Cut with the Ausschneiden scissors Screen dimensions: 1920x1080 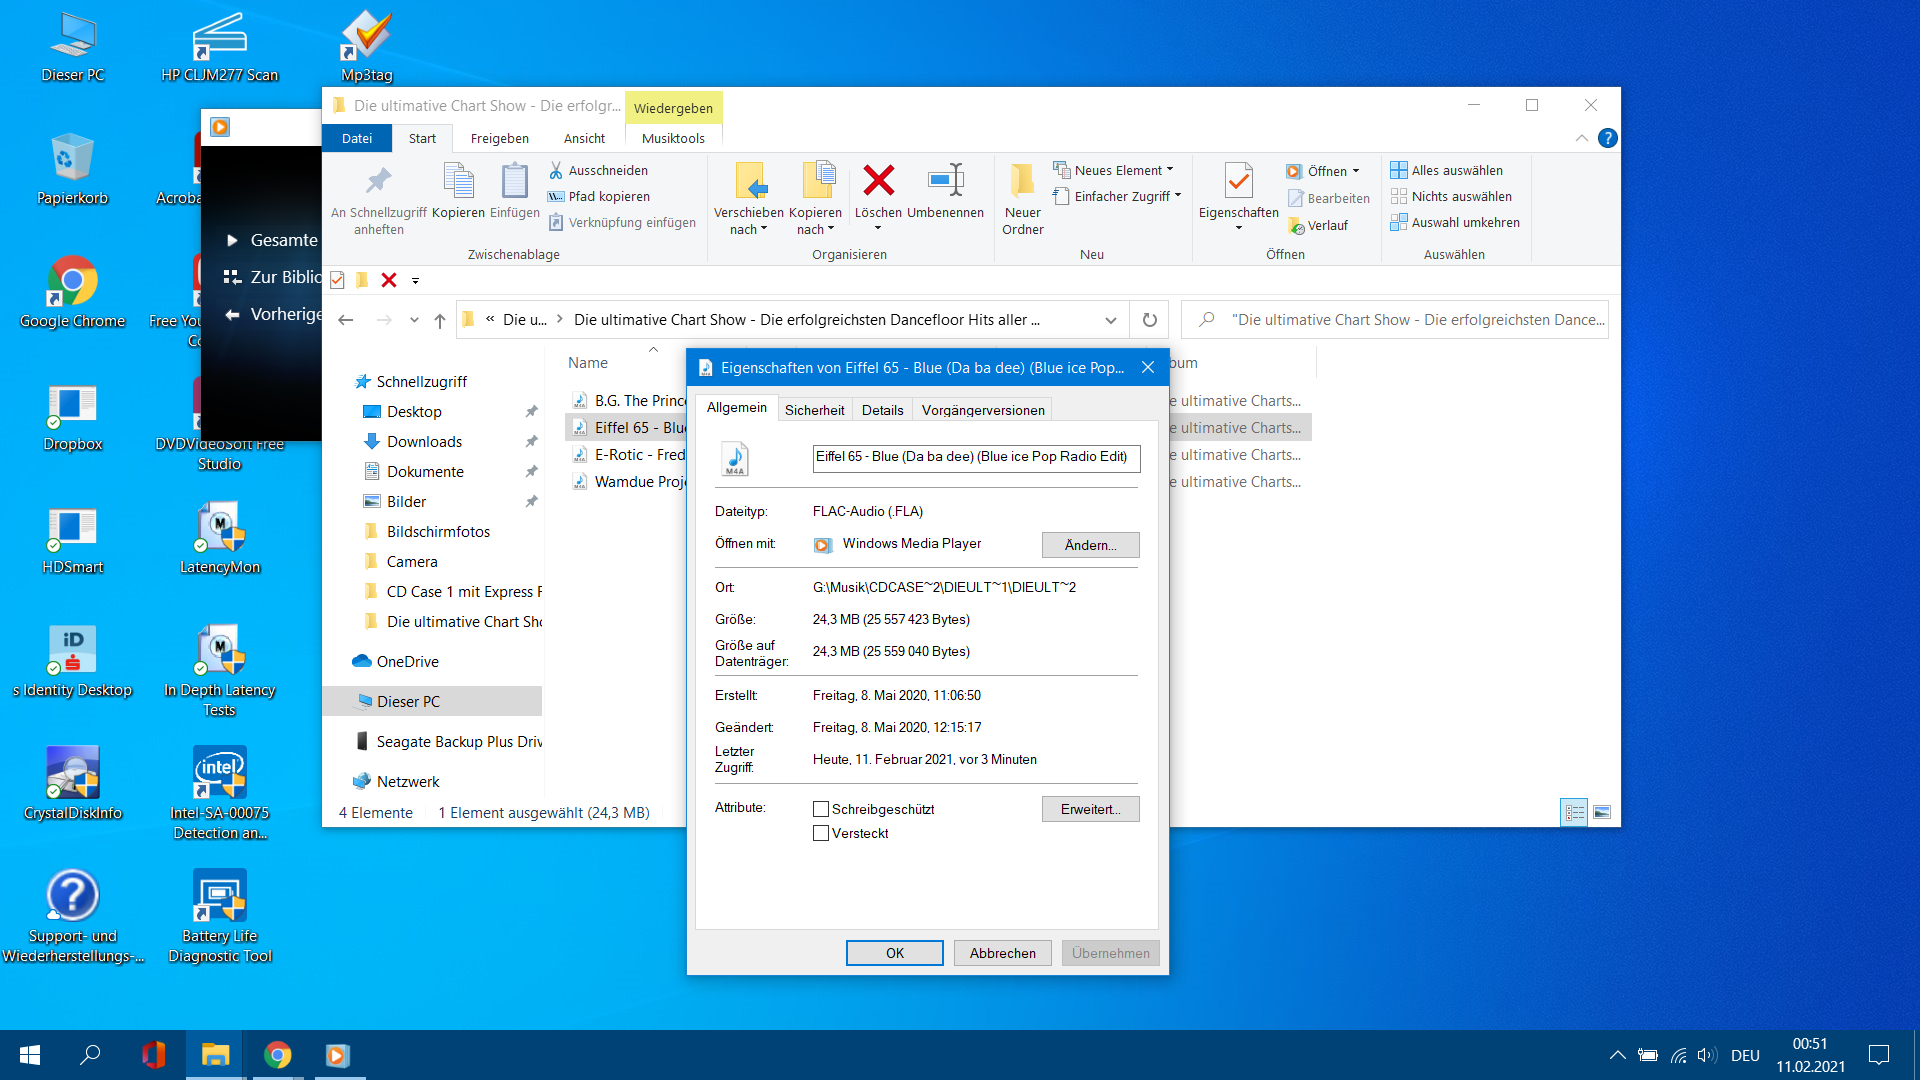pos(598,170)
